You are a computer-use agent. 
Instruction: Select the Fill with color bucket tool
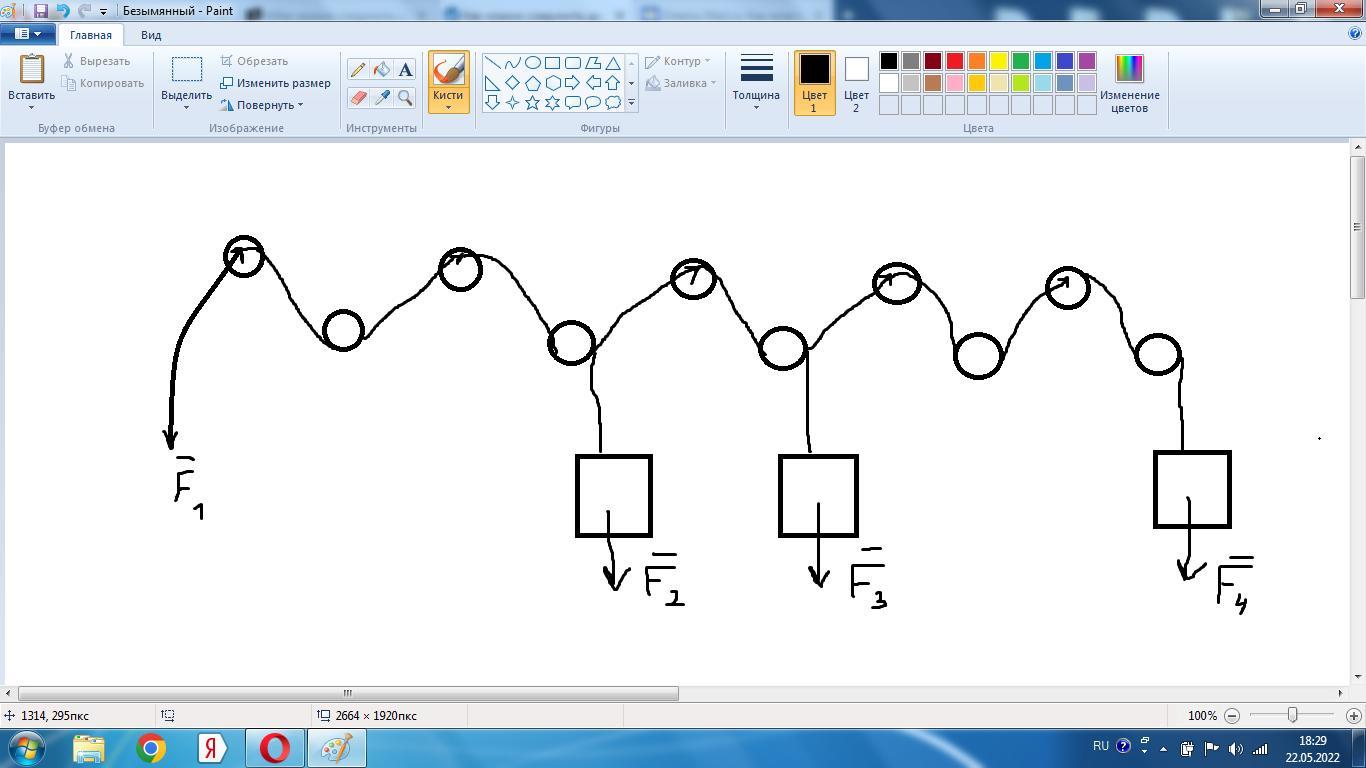click(381, 70)
